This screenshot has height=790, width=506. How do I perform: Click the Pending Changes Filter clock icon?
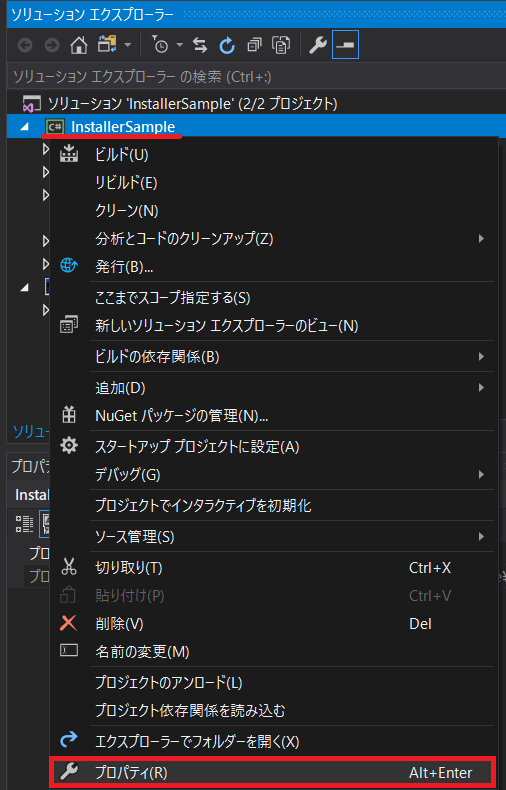click(160, 45)
